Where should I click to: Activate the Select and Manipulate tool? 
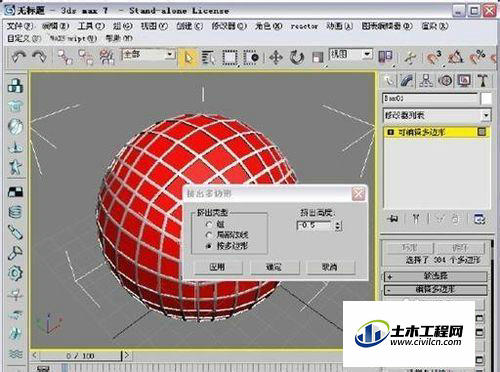coord(410,57)
